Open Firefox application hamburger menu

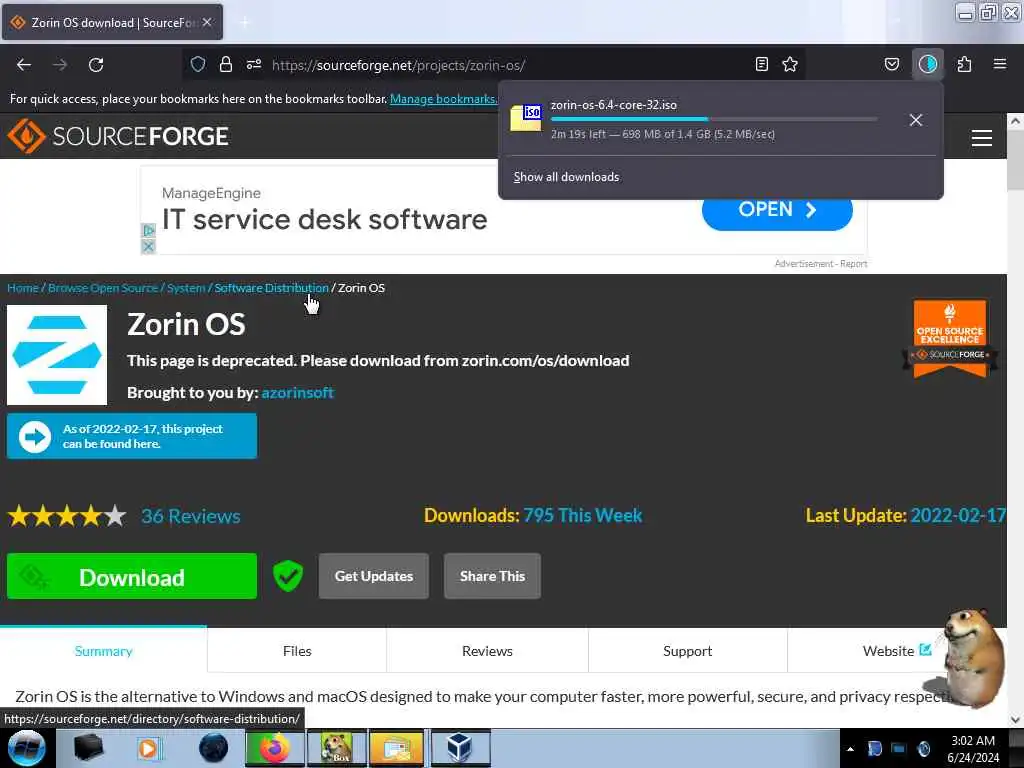coord(1000,64)
